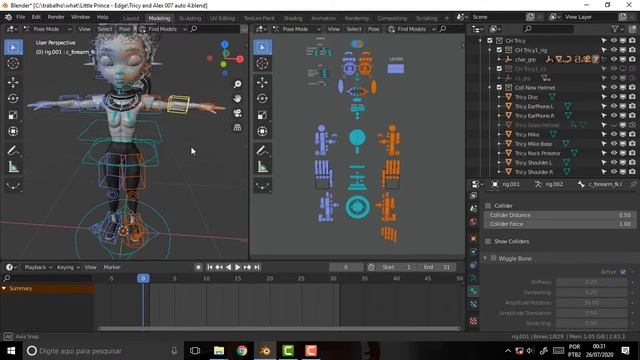Adjust the Collider Distance slider
The image size is (640, 360).
point(560,215)
